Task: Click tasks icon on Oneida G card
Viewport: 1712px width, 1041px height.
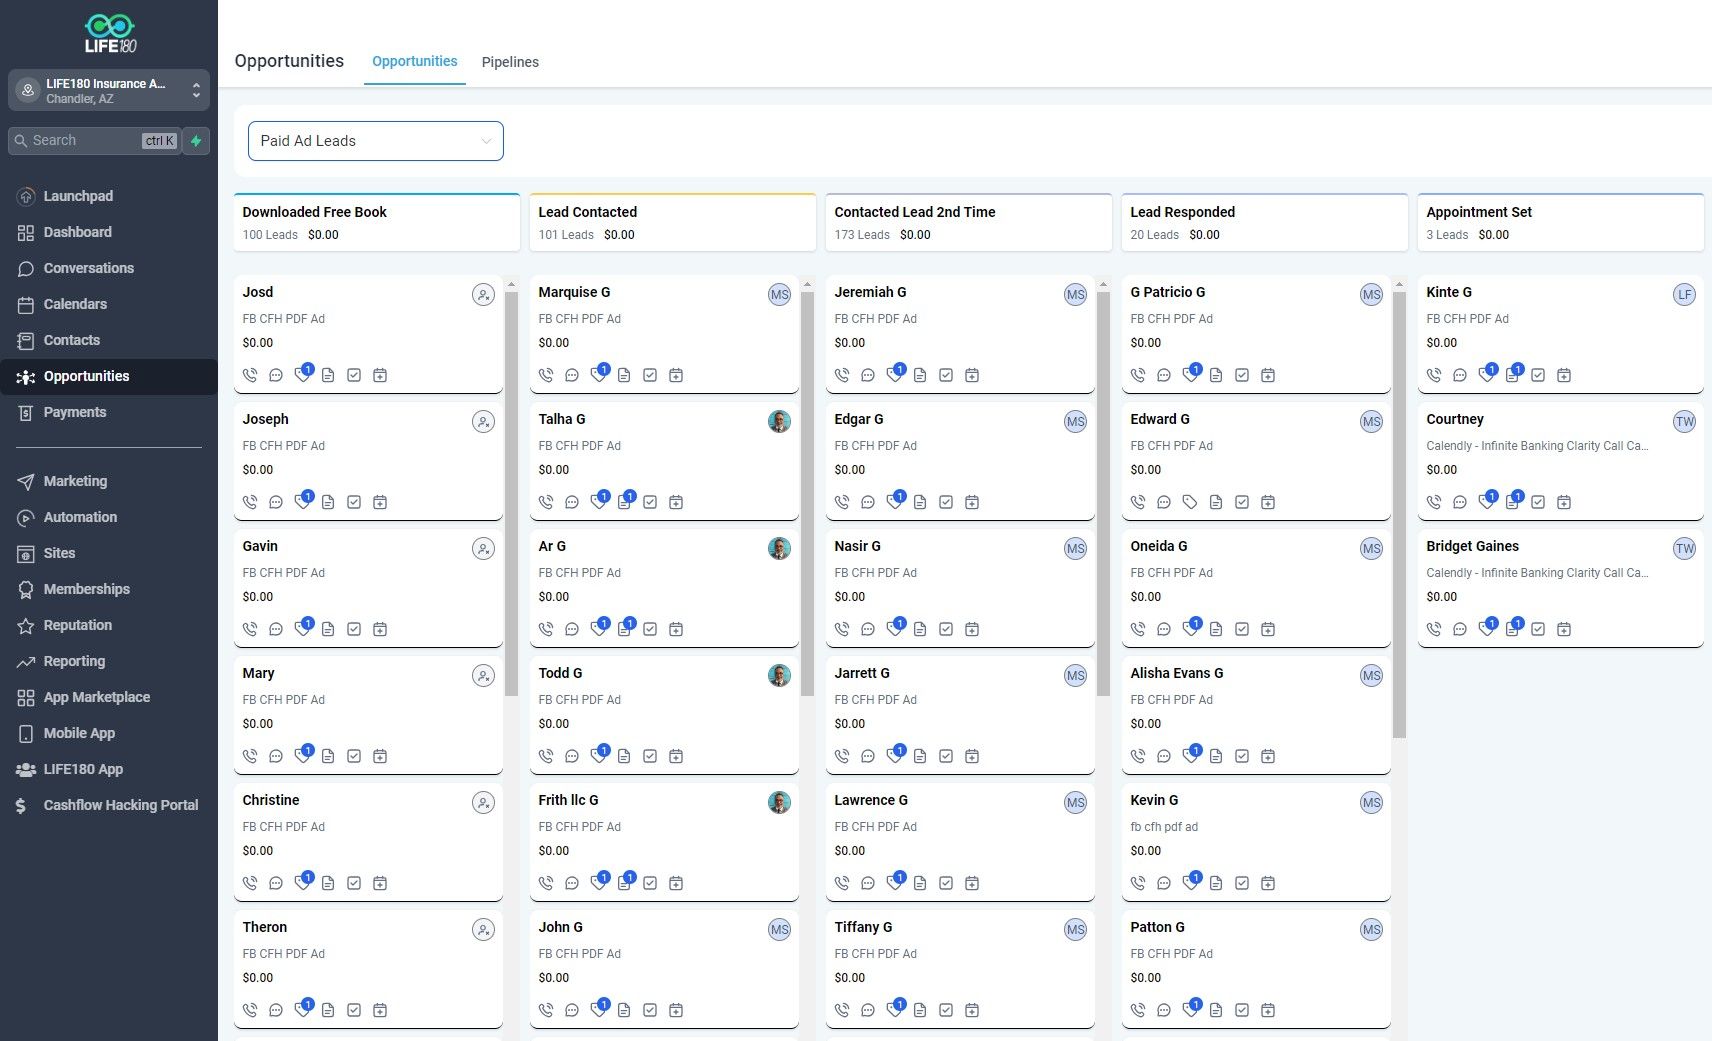Action: pos(1242,629)
